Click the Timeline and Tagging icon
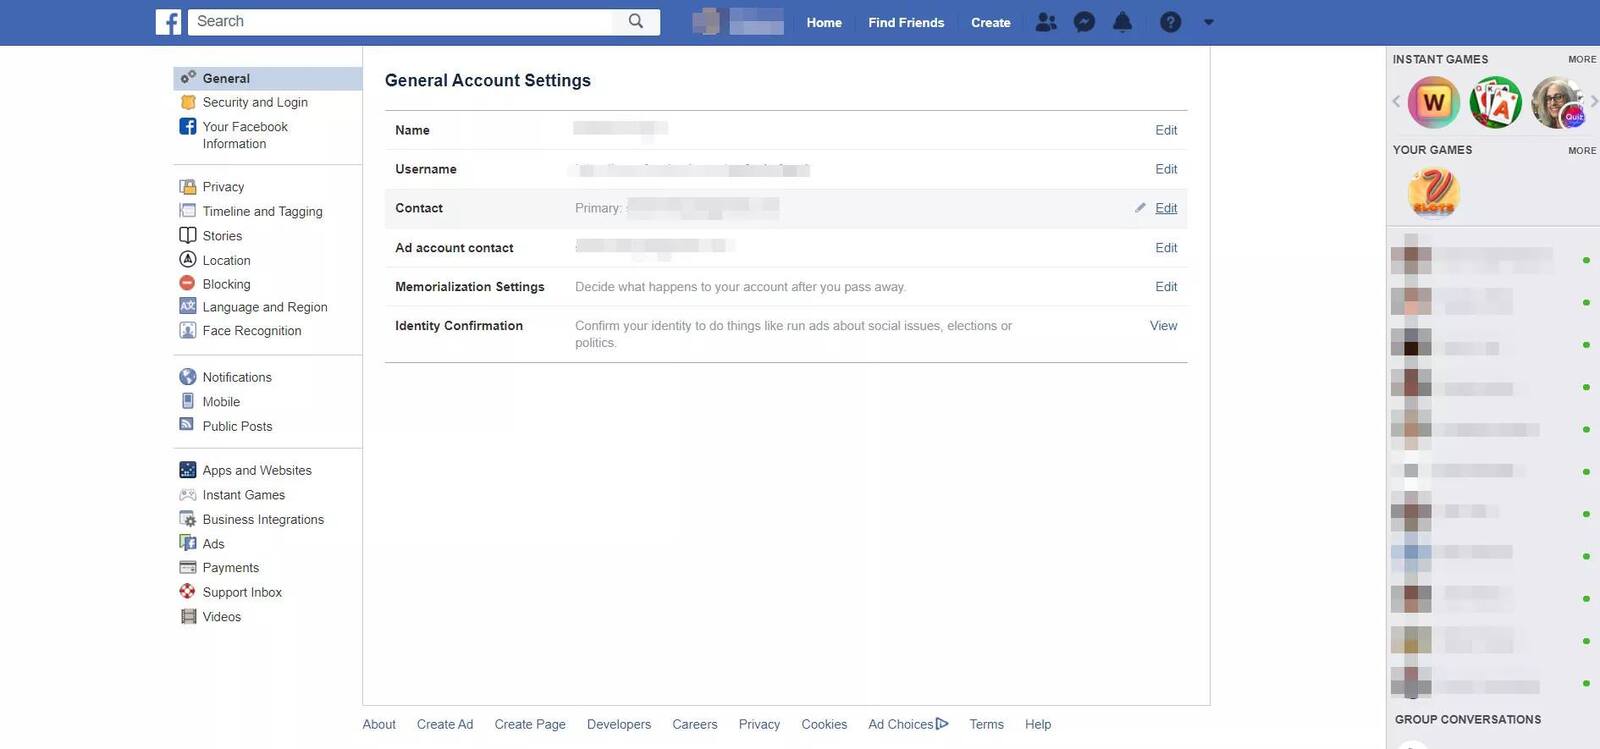This screenshot has width=1600, height=749. click(x=187, y=211)
